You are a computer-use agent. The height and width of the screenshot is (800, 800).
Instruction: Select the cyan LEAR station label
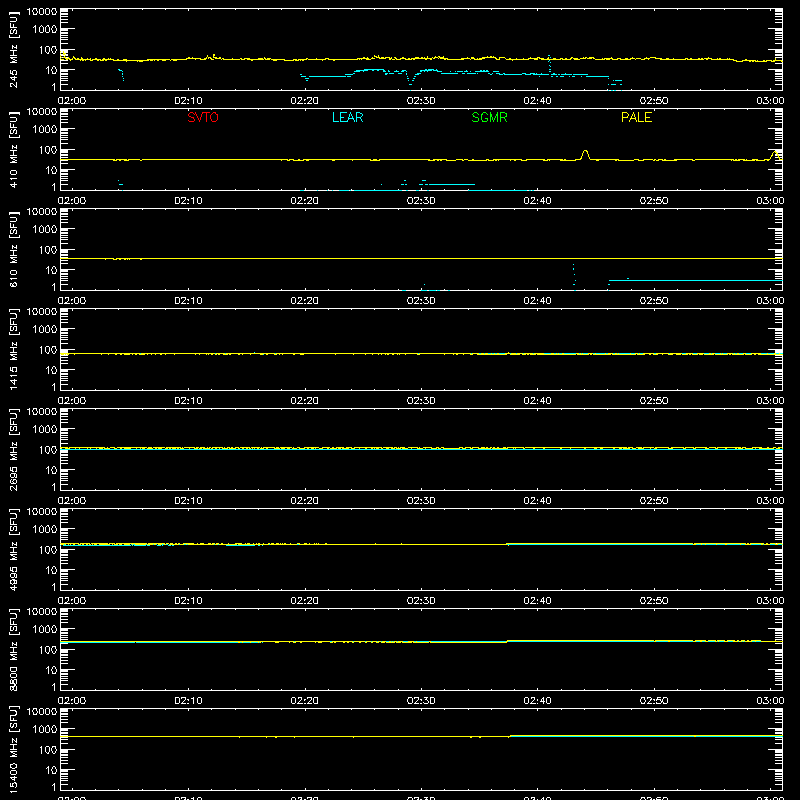[347, 117]
